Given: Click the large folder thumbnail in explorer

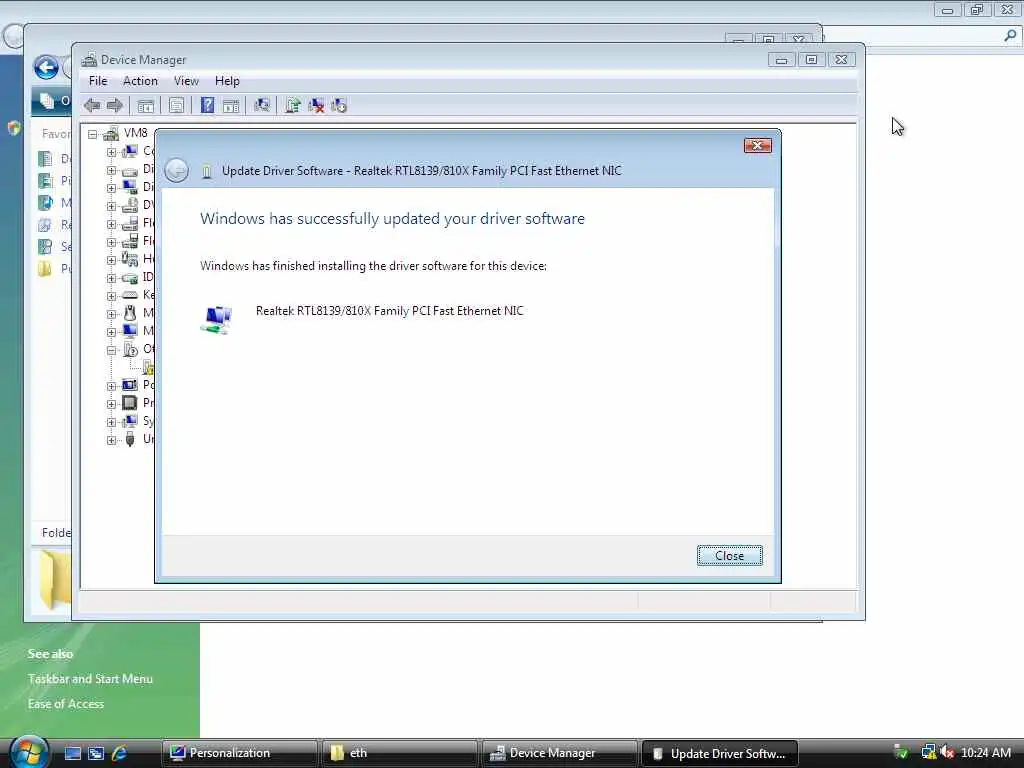Looking at the screenshot, I should tap(55, 580).
